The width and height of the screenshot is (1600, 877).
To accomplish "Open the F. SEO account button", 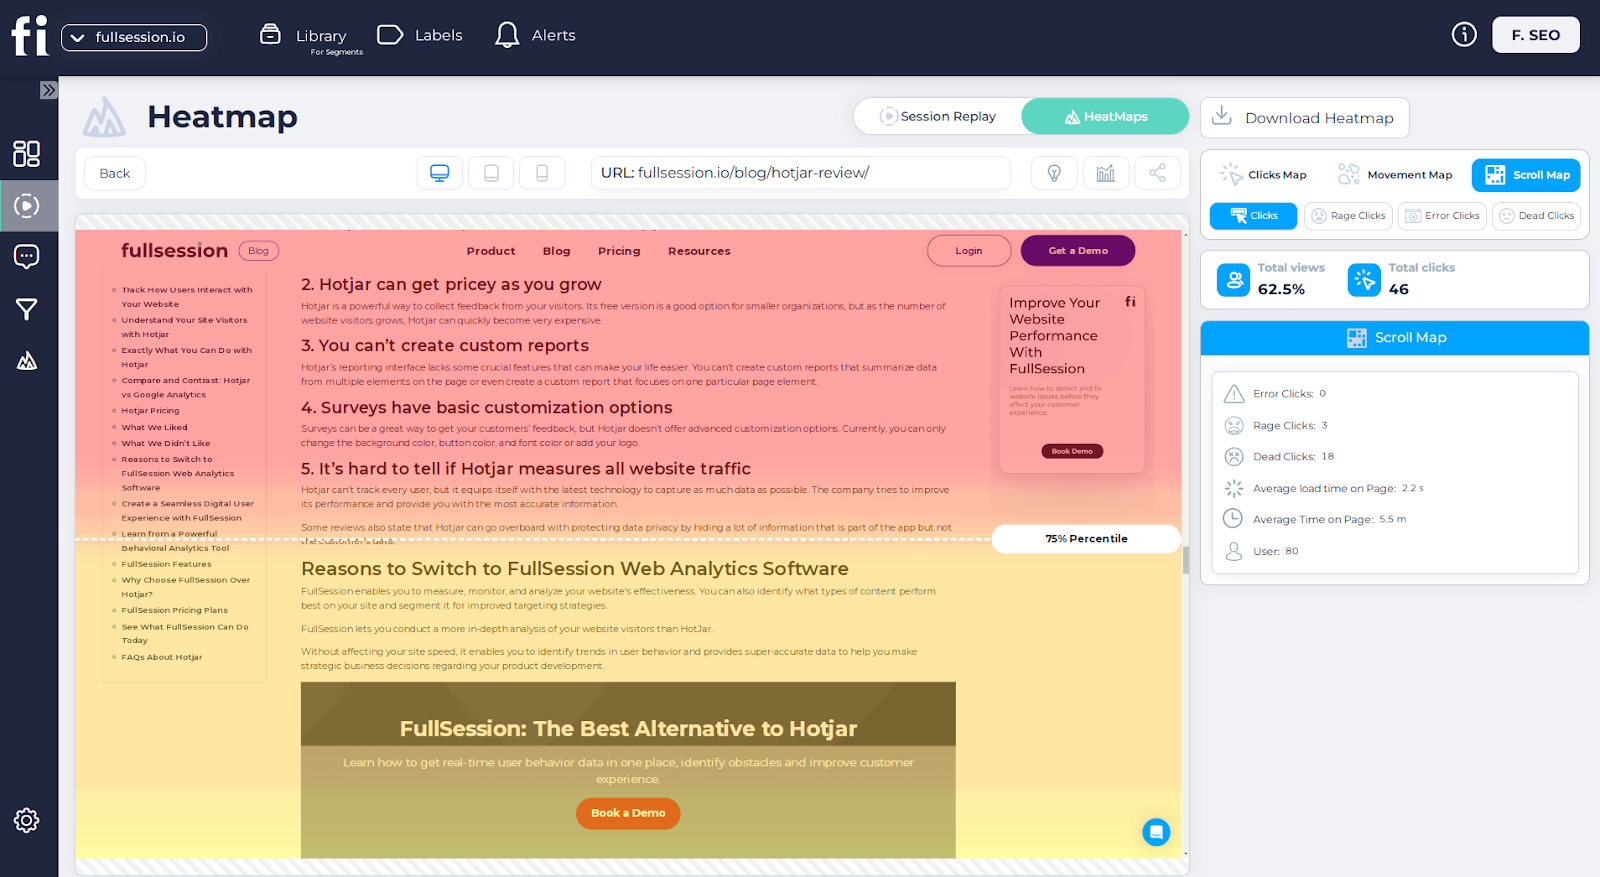I will point(1535,35).
